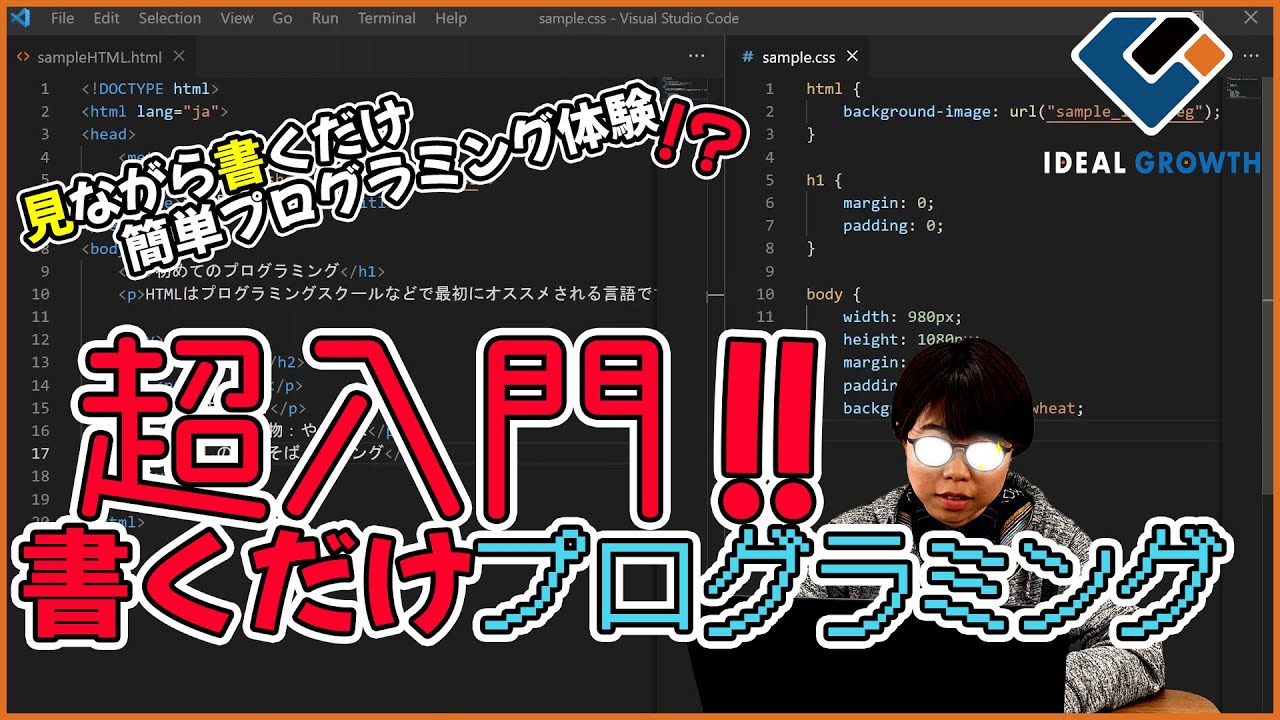The height and width of the screenshot is (720, 1280).
Task: Open the File menu
Action: point(62,18)
